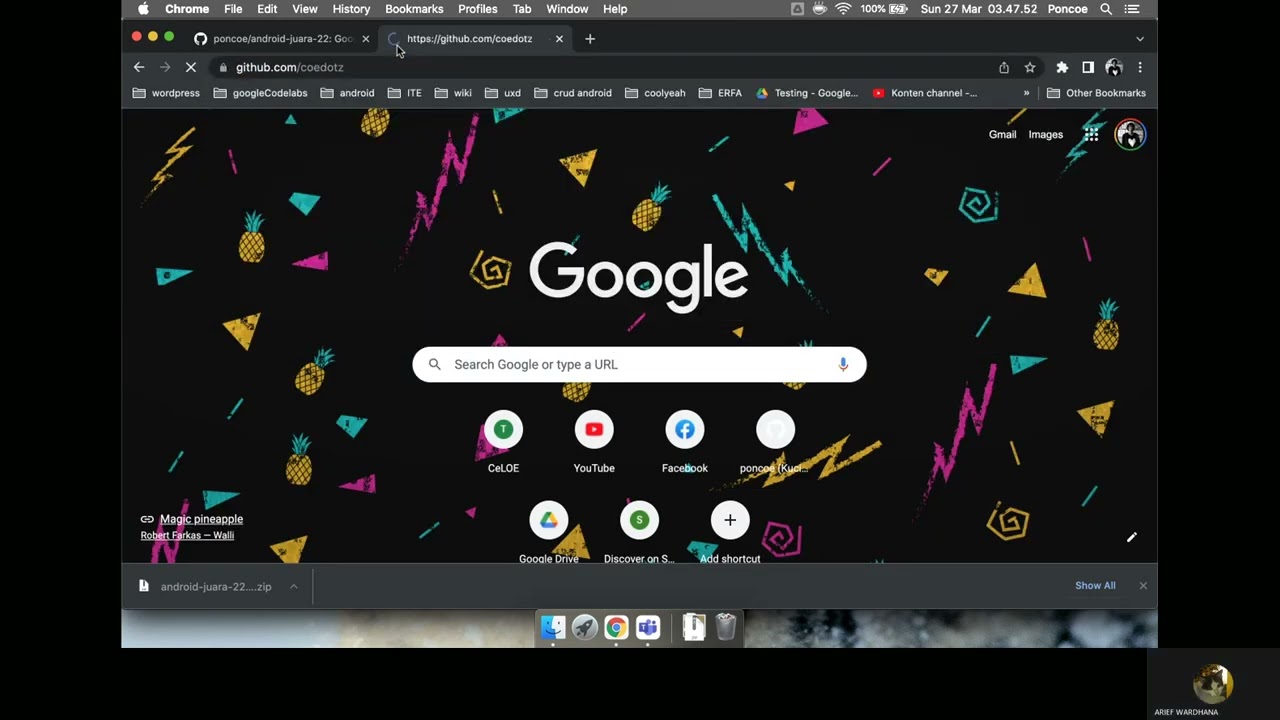Open the Window menu
This screenshot has height=720, width=1280.
tap(567, 9)
